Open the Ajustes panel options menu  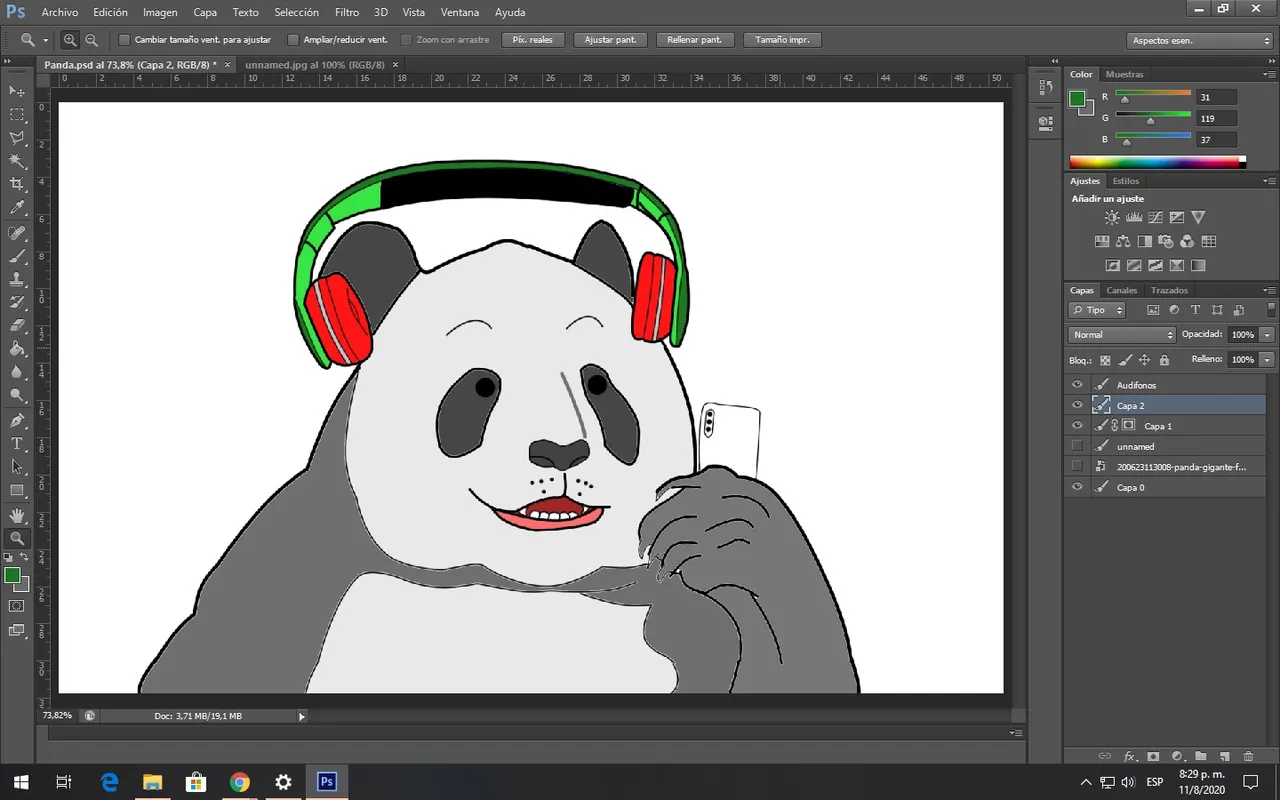click(x=1269, y=181)
